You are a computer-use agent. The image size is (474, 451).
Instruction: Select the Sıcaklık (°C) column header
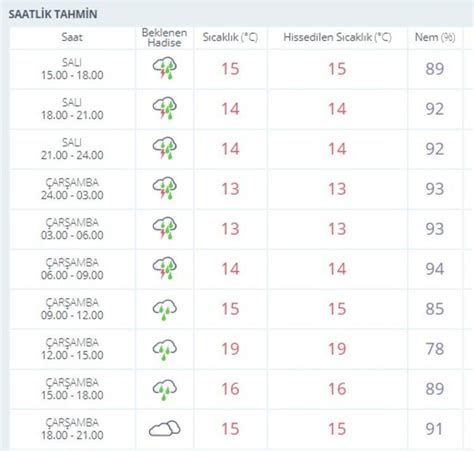pyautogui.click(x=230, y=37)
